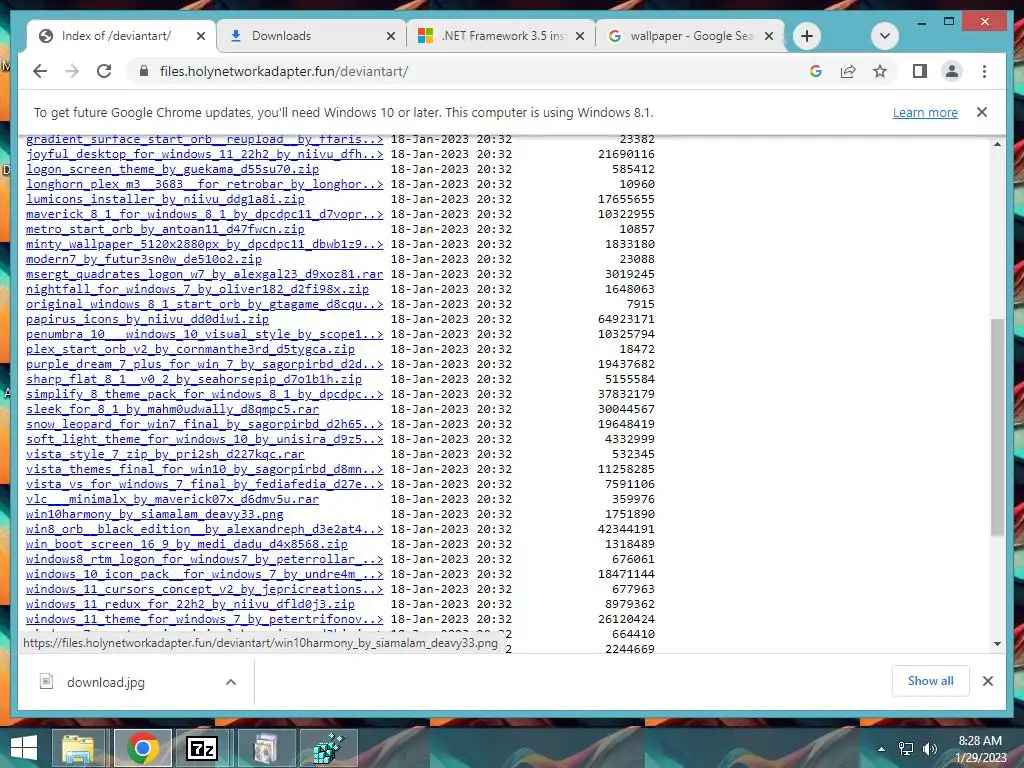Download logon_screen_theme_by_guekama zip
Image resolution: width=1024 pixels, height=768 pixels.
pos(172,169)
